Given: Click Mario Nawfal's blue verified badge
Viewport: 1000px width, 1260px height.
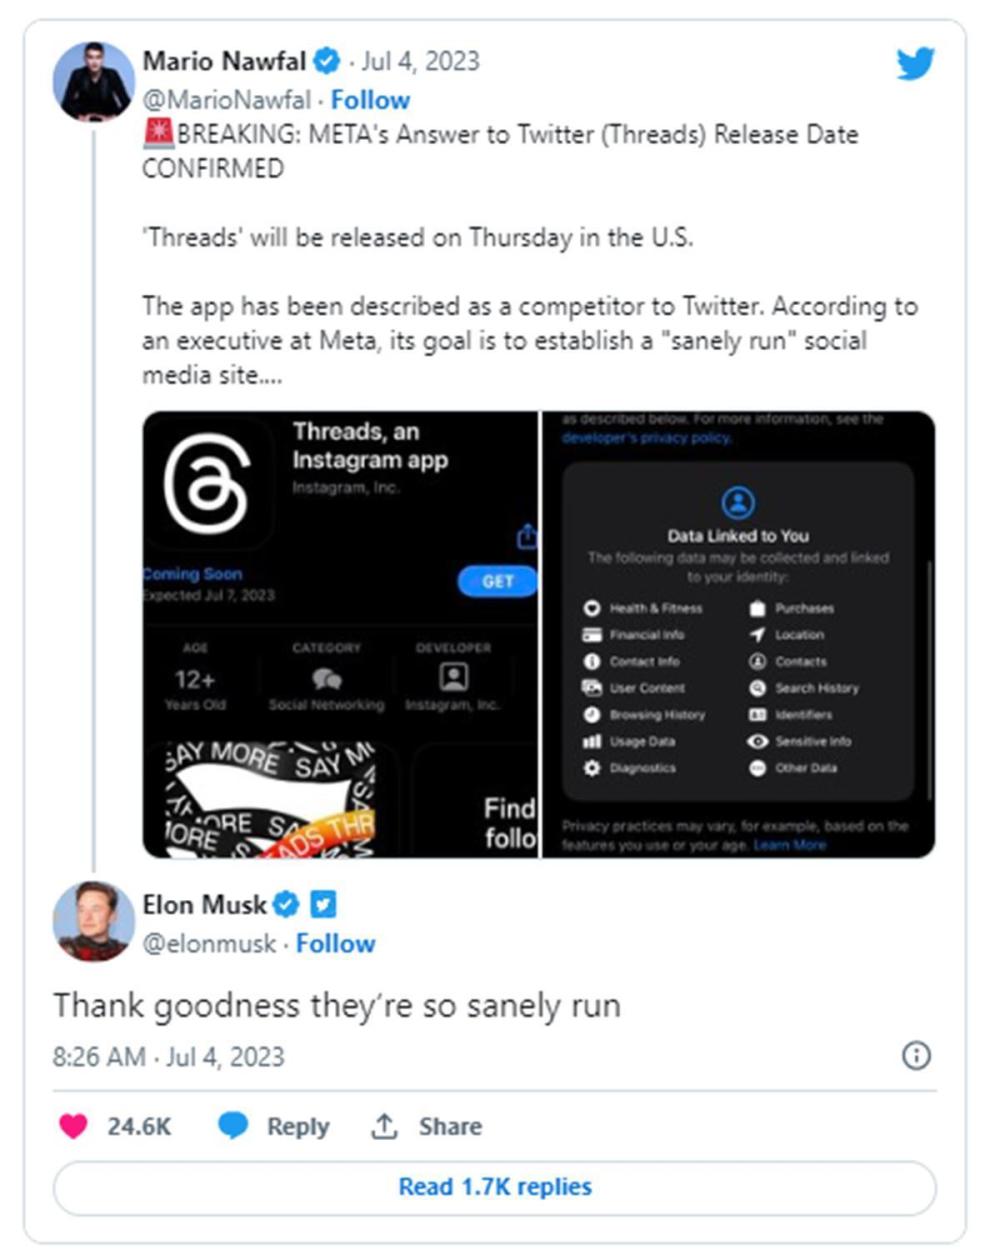Looking at the screenshot, I should 324,60.
